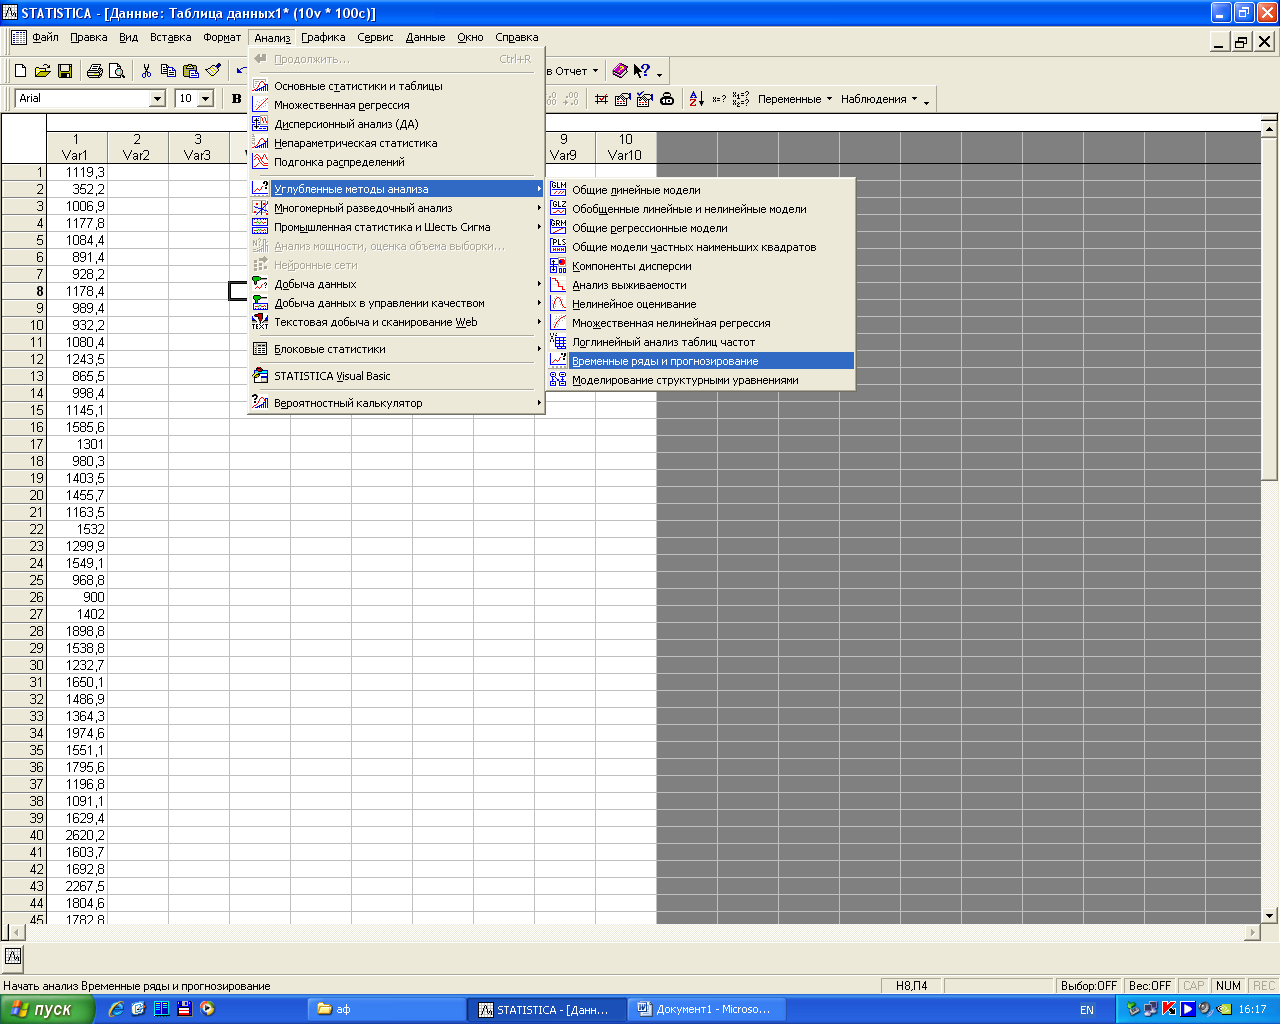Image resolution: width=1280 pixels, height=1024 pixels.
Task: Click the Cut scissors icon
Action: (x=146, y=71)
